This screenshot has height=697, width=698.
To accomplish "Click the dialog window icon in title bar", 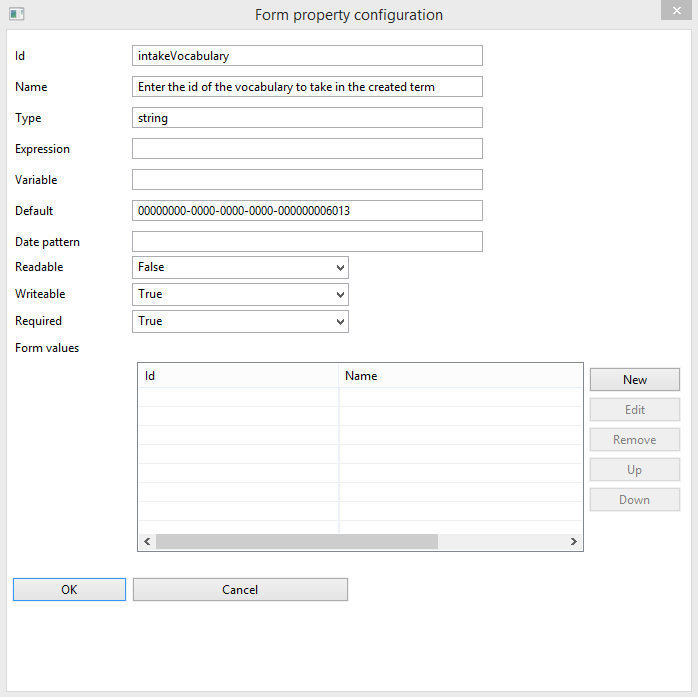I will (16, 14).
